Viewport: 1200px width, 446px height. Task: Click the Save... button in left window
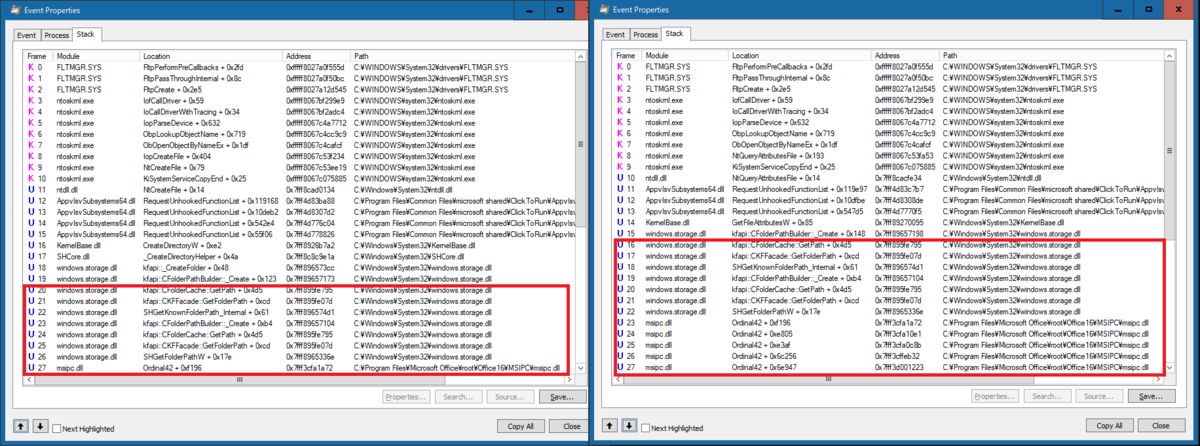point(562,397)
